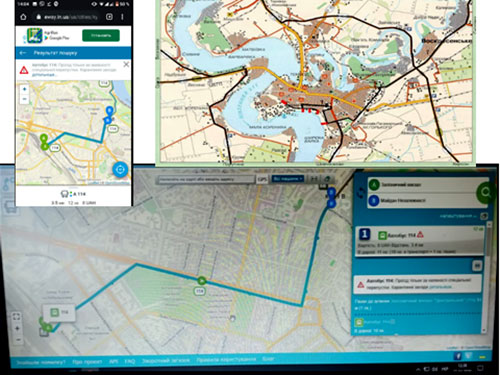This screenshot has height=375, width=500.
Task: Tap the A 114 route summary at the phone bottom
Action: [73, 194]
